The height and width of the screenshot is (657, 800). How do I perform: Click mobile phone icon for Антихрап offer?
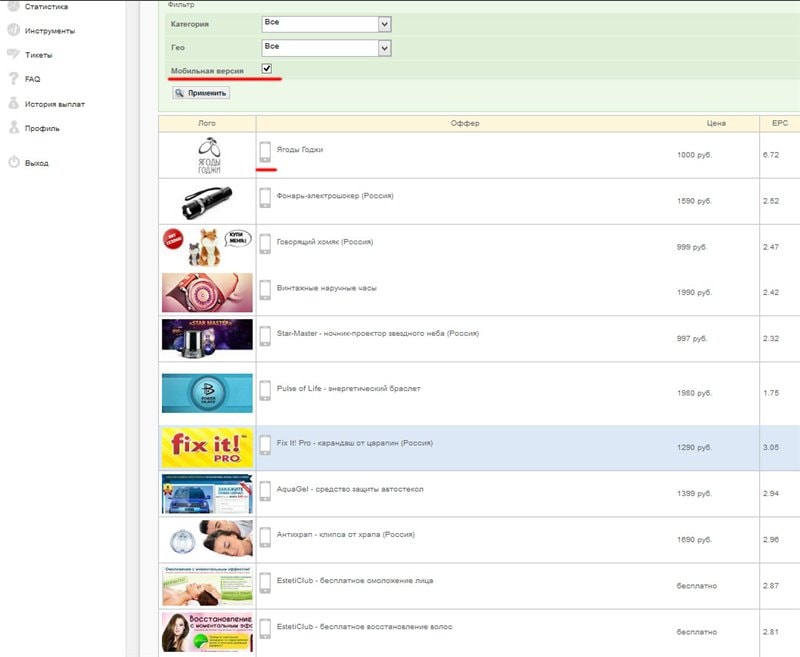pyautogui.click(x=265, y=537)
